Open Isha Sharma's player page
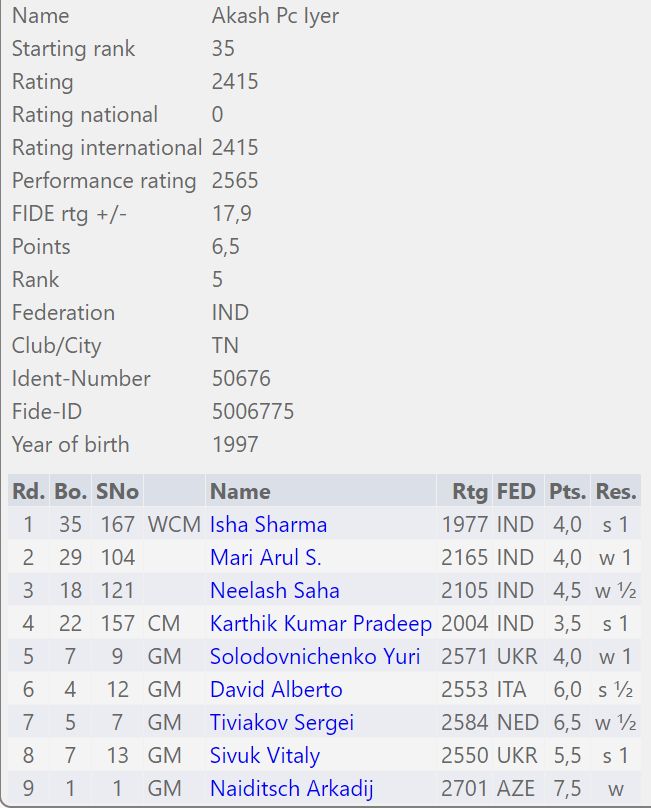This screenshot has height=808, width=651. 268,525
